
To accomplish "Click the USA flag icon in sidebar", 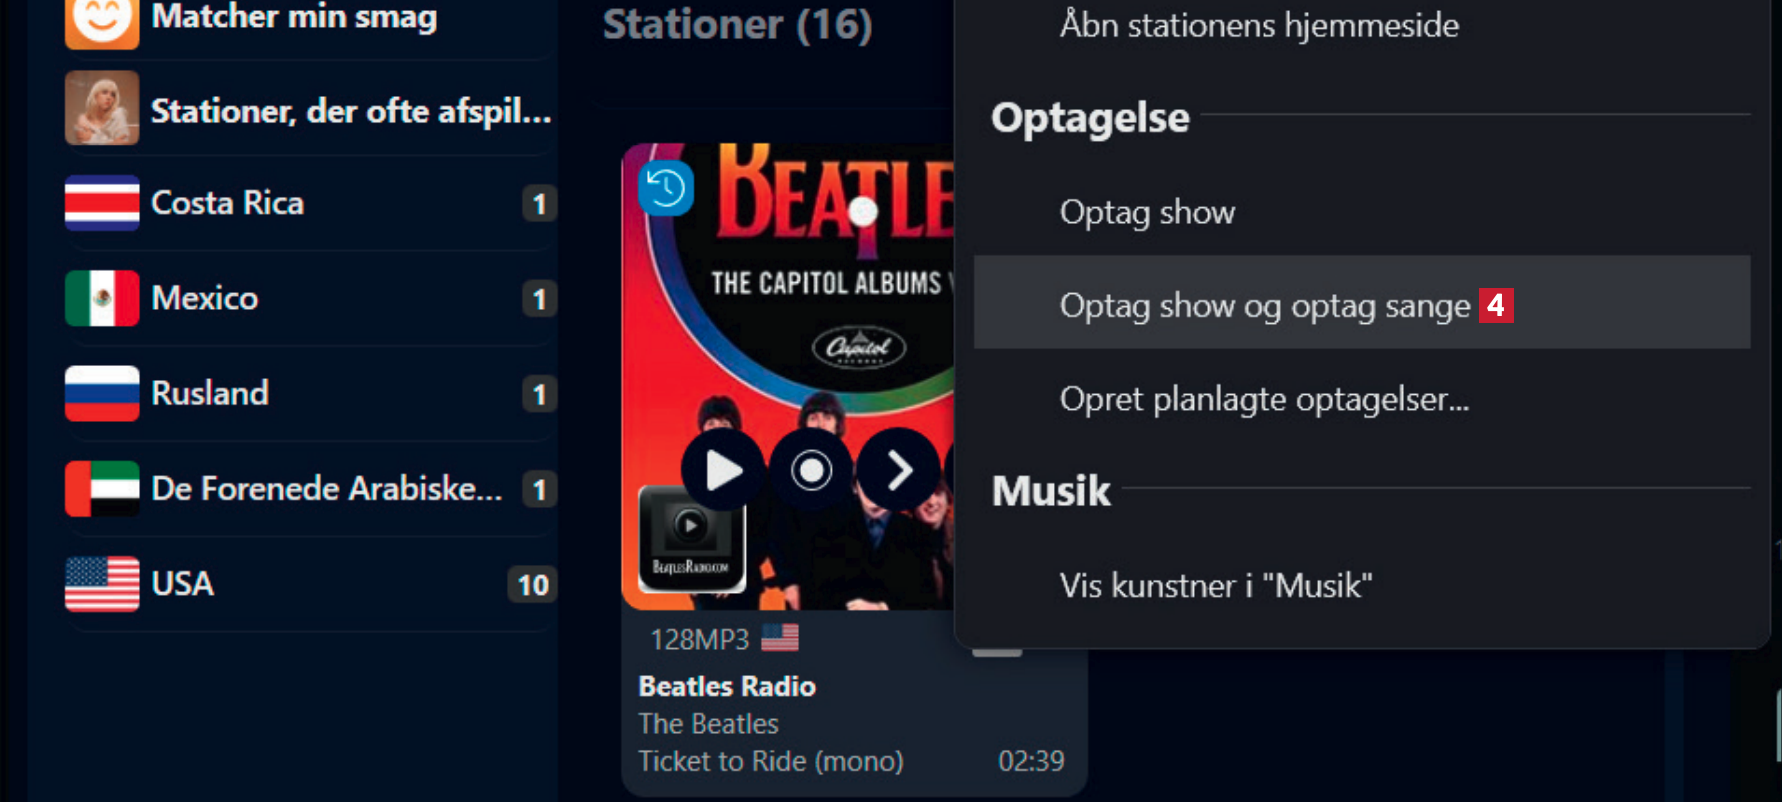I will coord(102,584).
